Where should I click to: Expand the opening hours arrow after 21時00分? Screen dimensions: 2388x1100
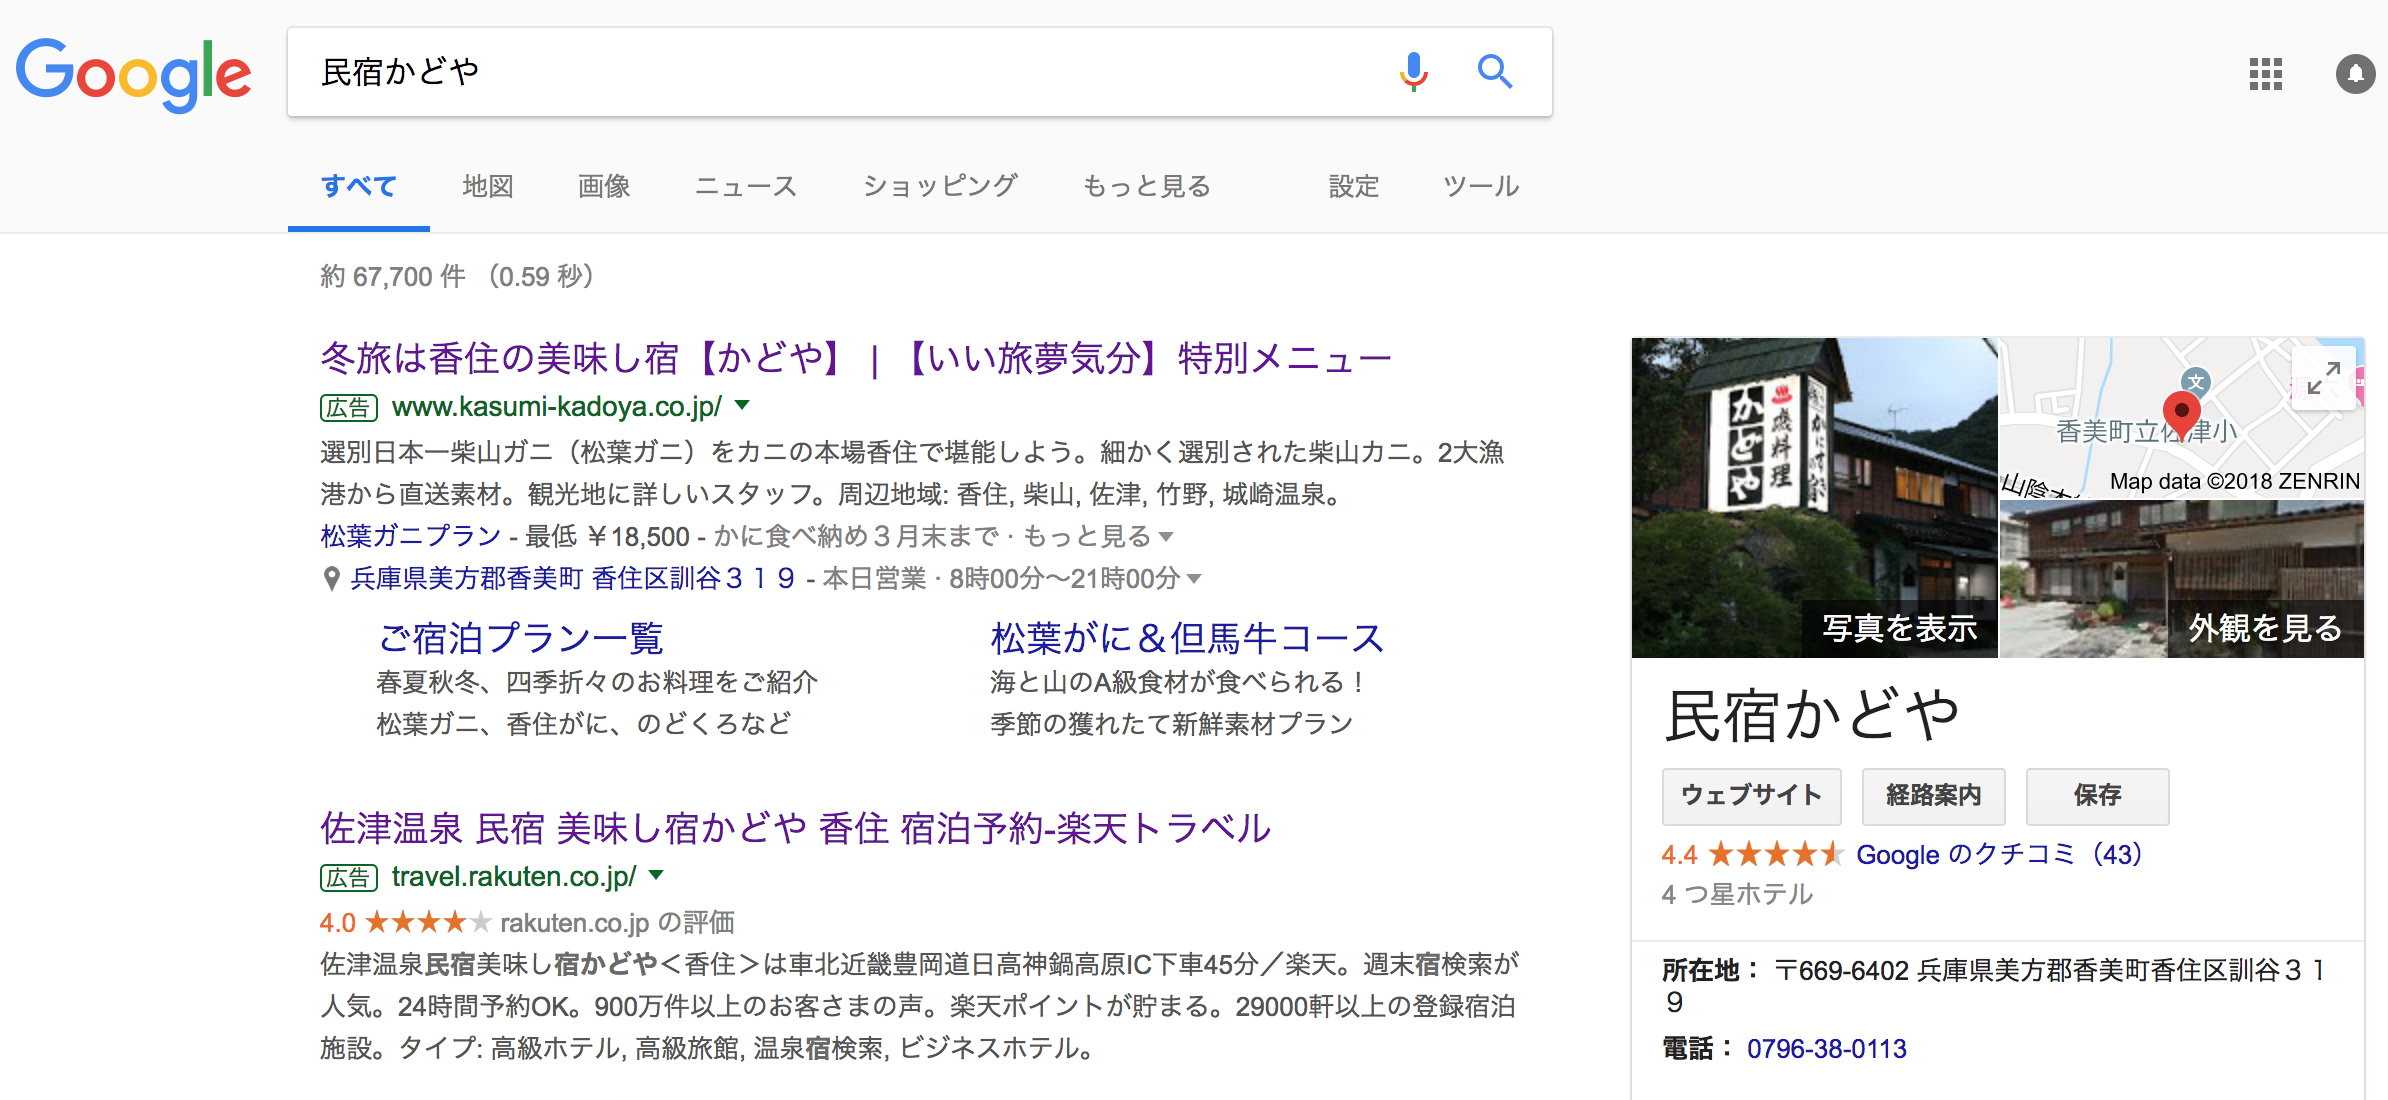click(1193, 579)
